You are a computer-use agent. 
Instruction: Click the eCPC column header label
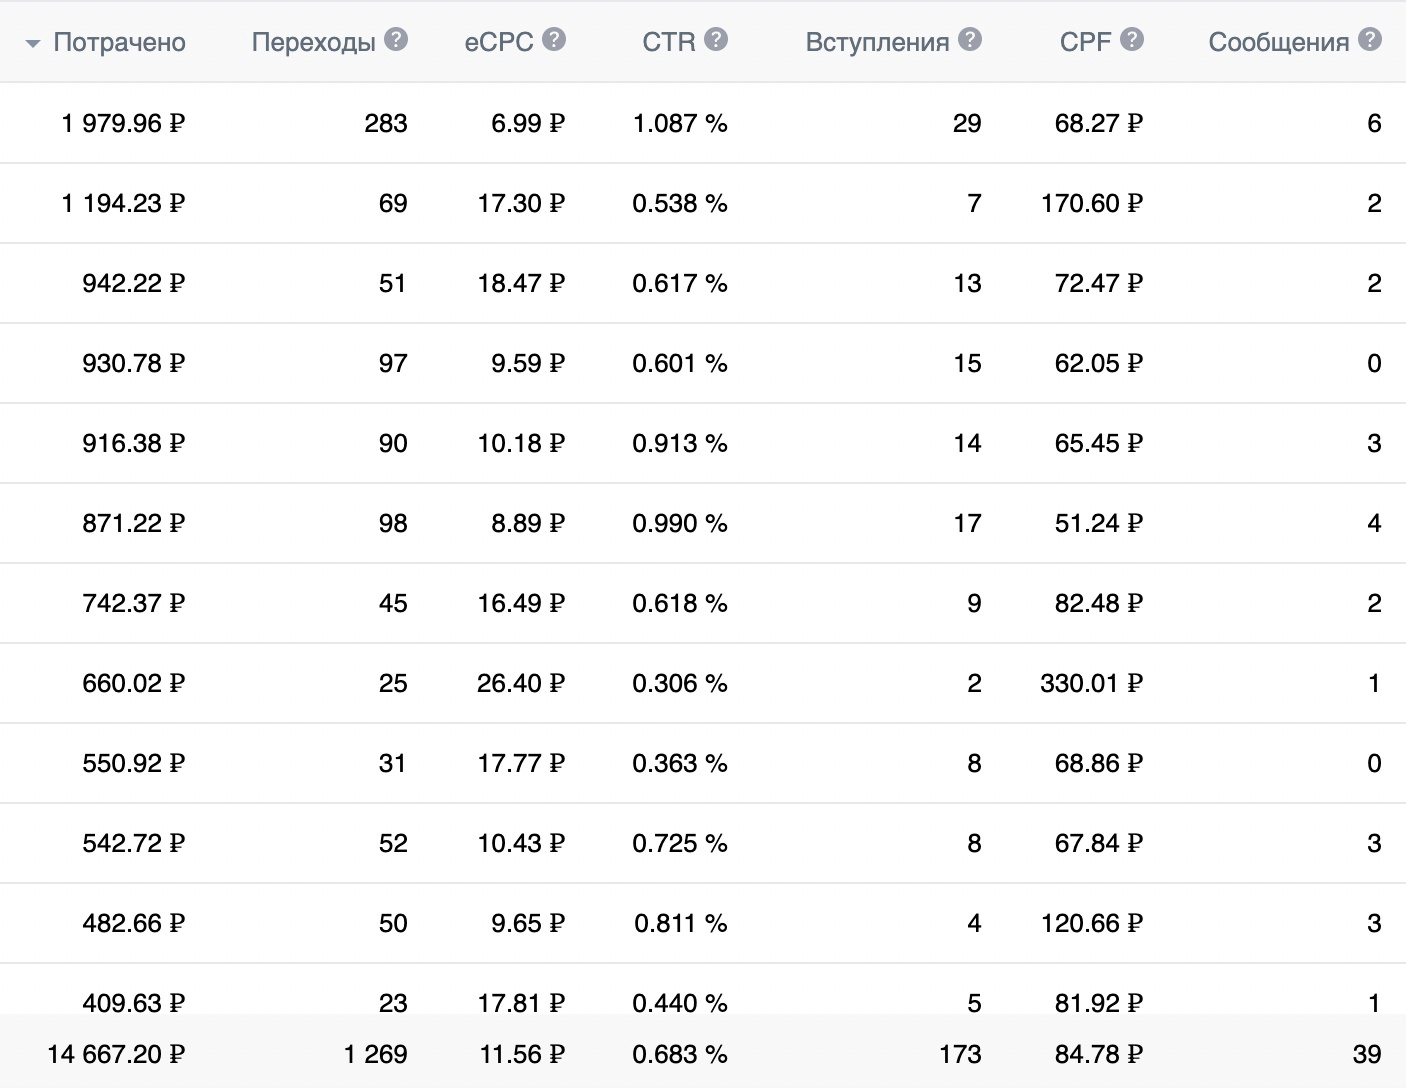click(x=499, y=42)
